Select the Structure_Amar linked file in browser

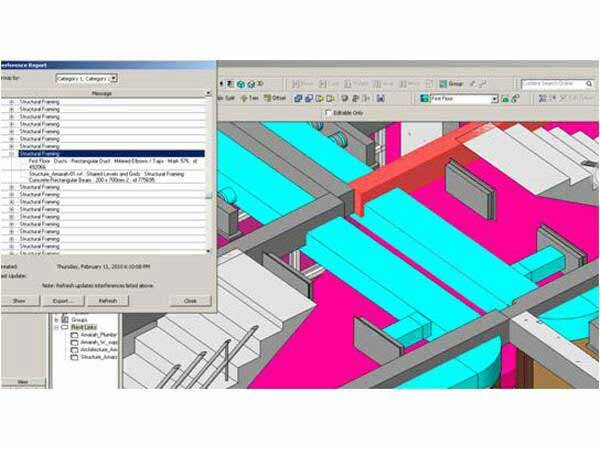click(99, 357)
